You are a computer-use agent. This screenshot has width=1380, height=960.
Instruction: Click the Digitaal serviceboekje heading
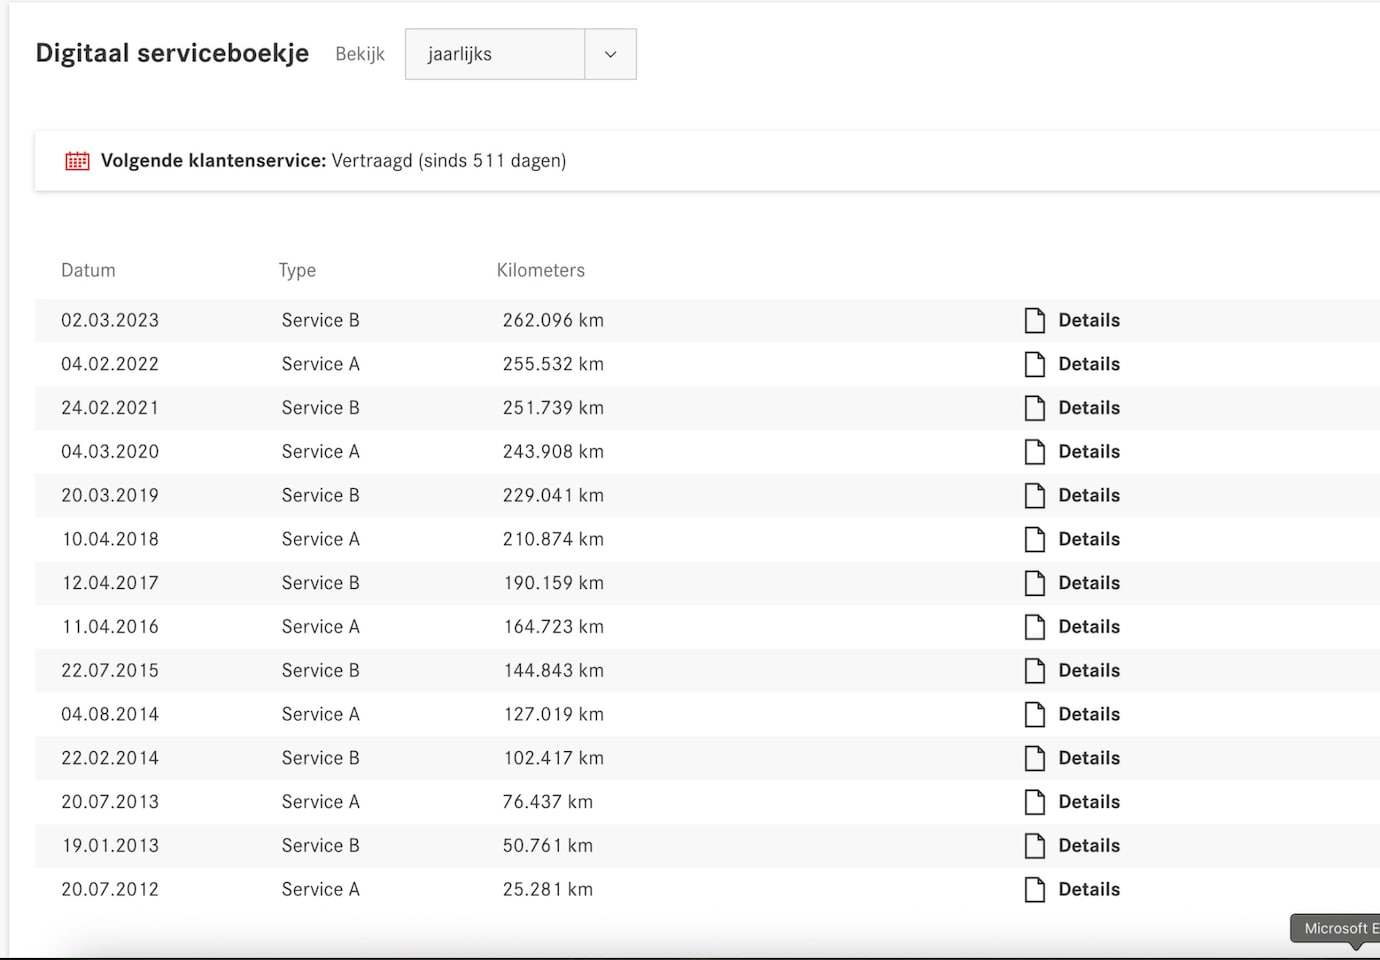[x=172, y=54]
